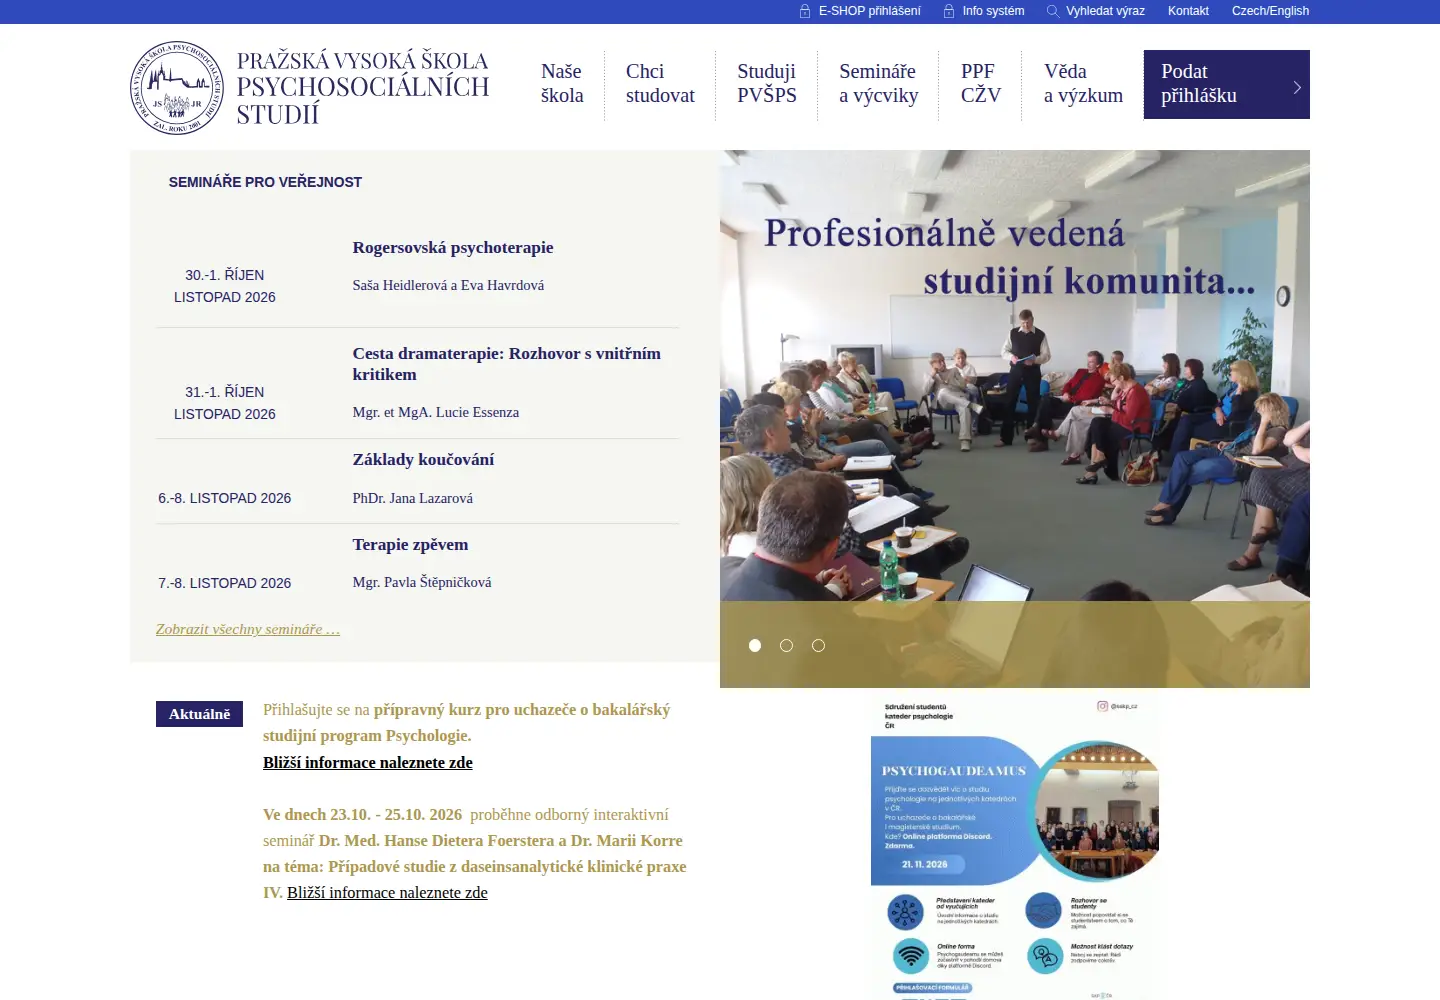This screenshot has width=1440, height=1000.
Task: Open the Naše škola menu
Action: [562, 84]
